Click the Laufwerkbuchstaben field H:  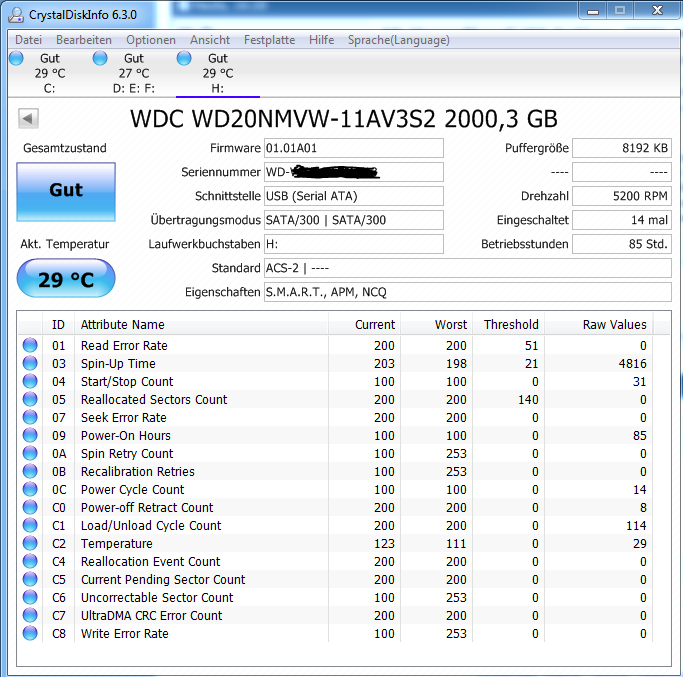354,244
